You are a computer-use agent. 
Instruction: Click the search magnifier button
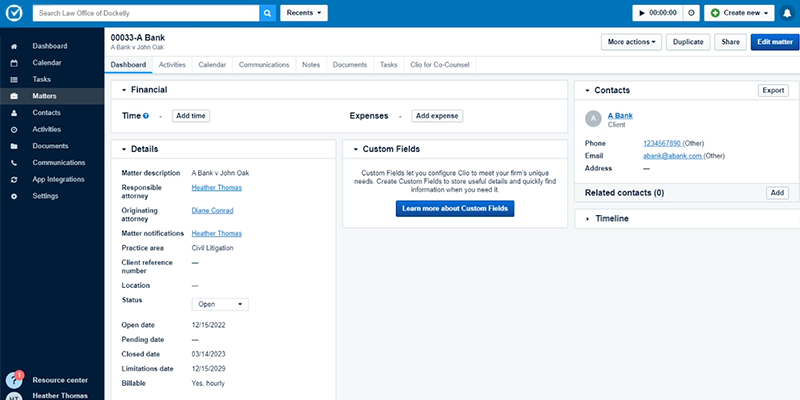pyautogui.click(x=267, y=13)
